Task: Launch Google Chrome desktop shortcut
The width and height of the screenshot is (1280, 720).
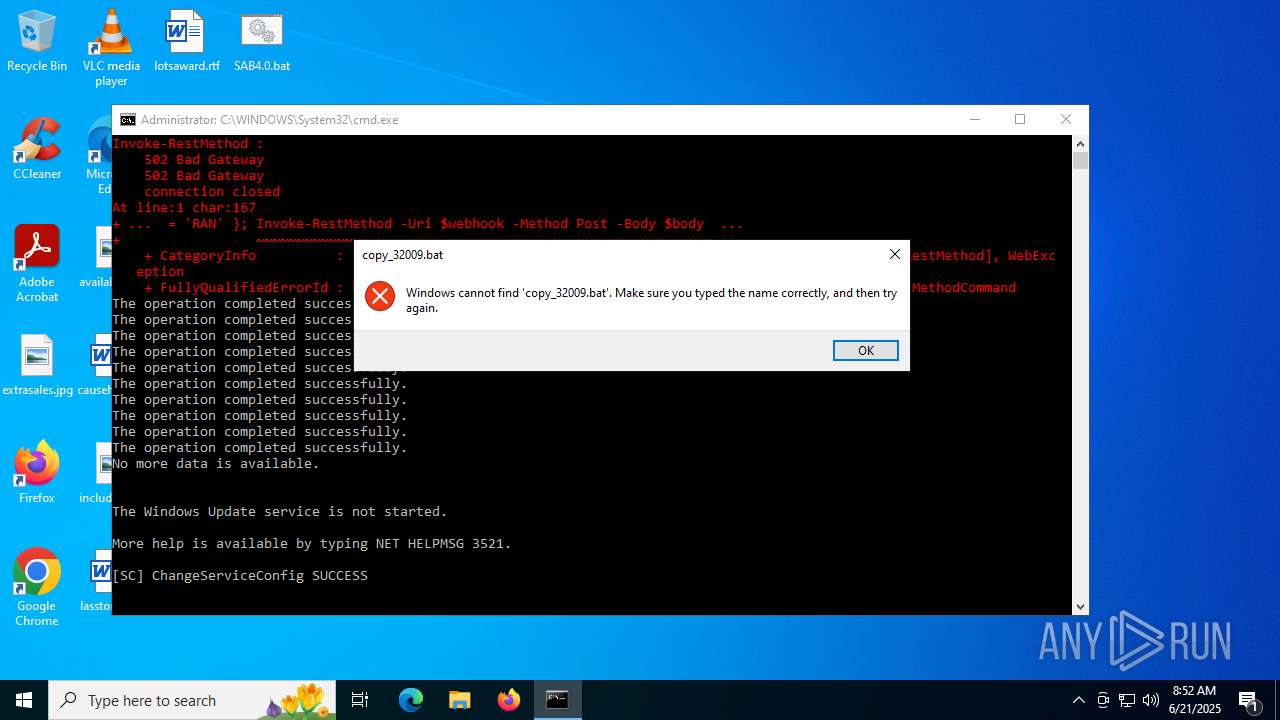Action: point(37,588)
